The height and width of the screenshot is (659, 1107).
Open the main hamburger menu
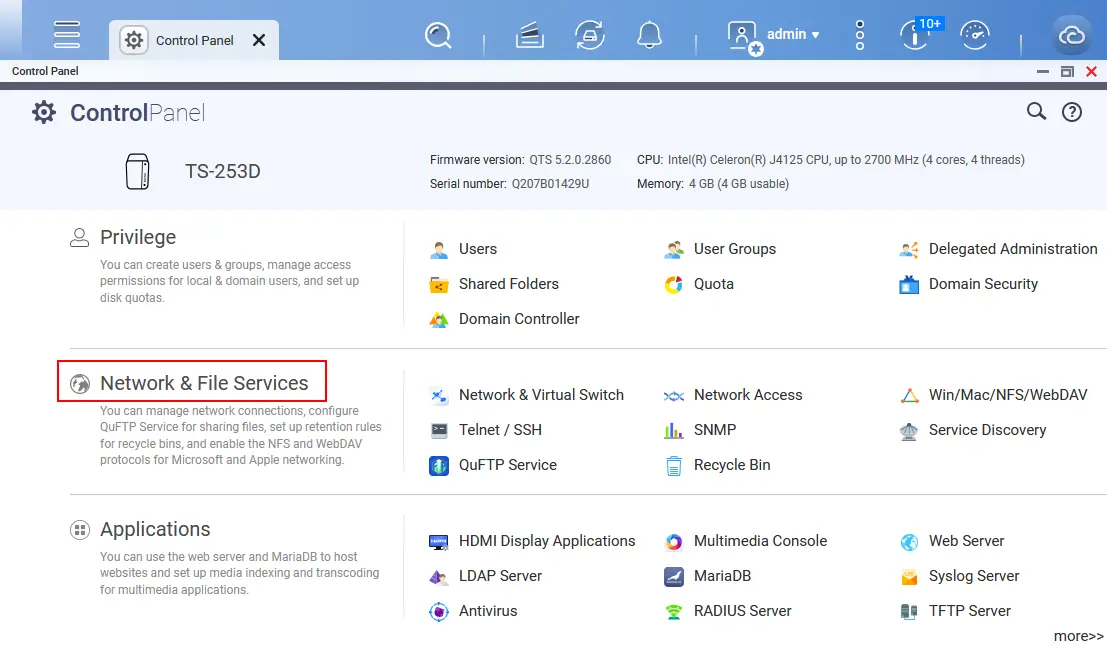(x=67, y=34)
